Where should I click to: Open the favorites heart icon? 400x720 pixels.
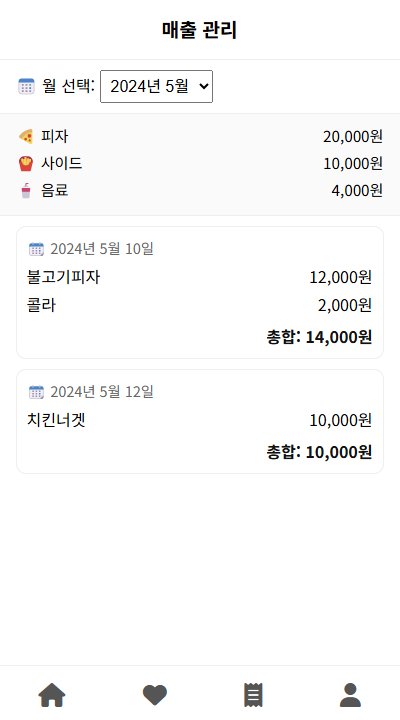click(155, 695)
